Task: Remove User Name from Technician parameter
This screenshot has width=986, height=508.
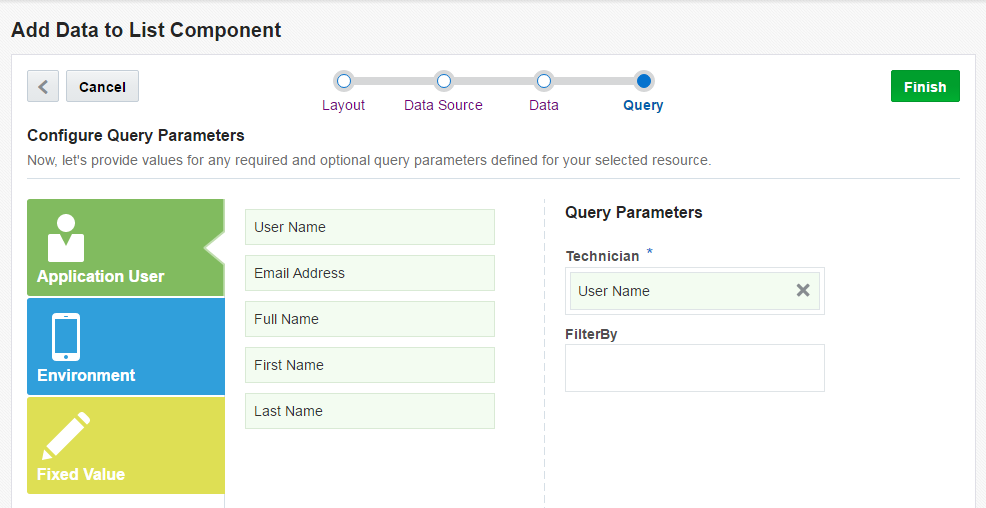Action: coord(803,290)
